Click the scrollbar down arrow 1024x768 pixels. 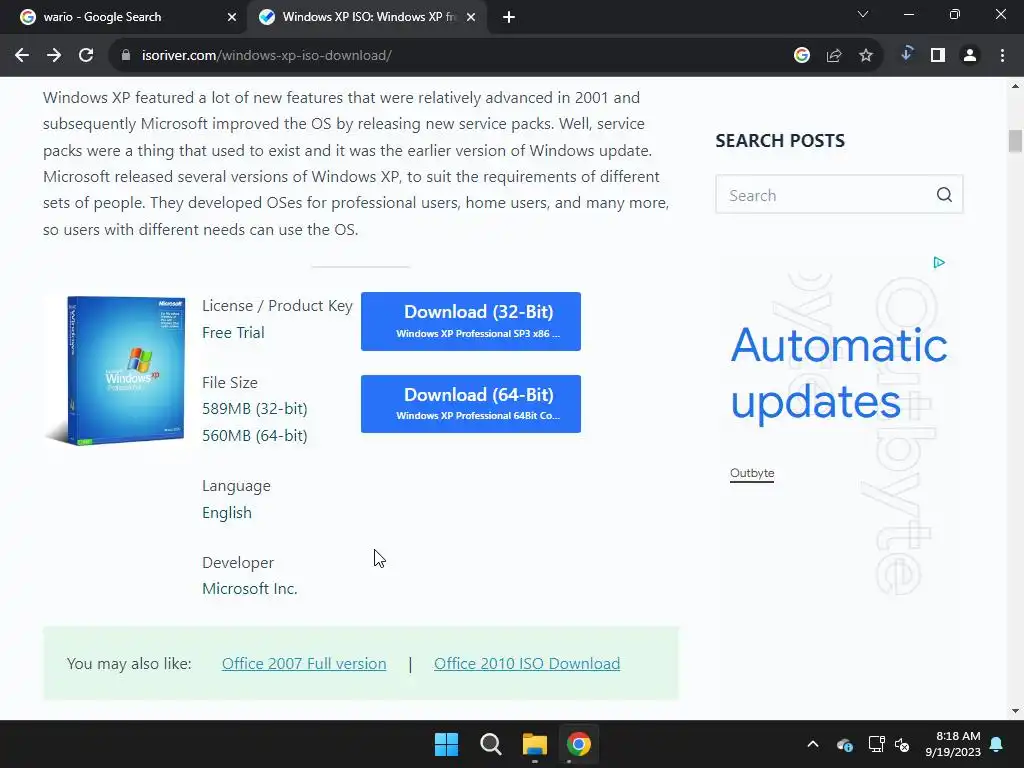(x=1015, y=711)
